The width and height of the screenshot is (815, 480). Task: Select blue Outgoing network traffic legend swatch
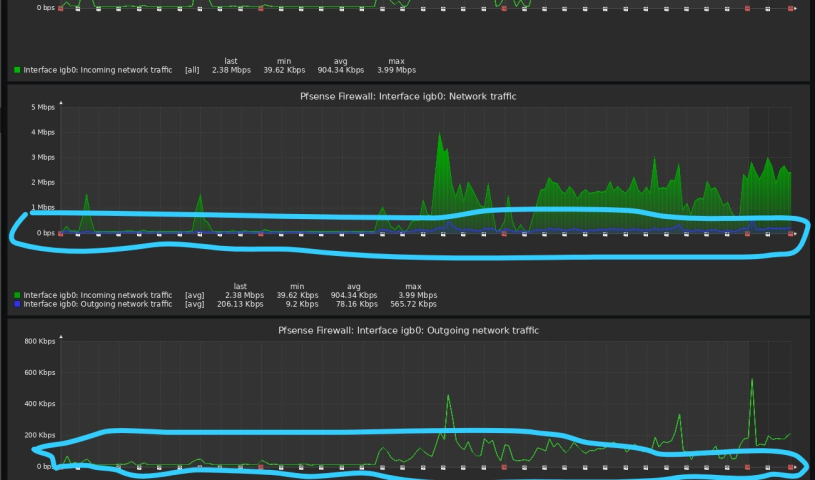[17, 304]
